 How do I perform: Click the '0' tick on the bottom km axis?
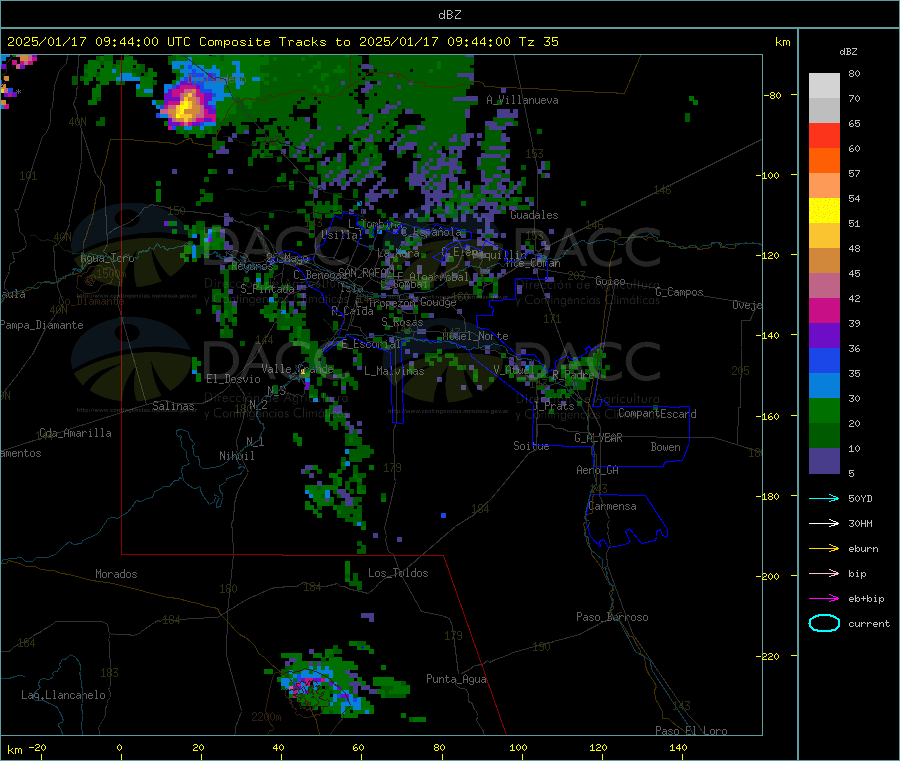(x=119, y=747)
